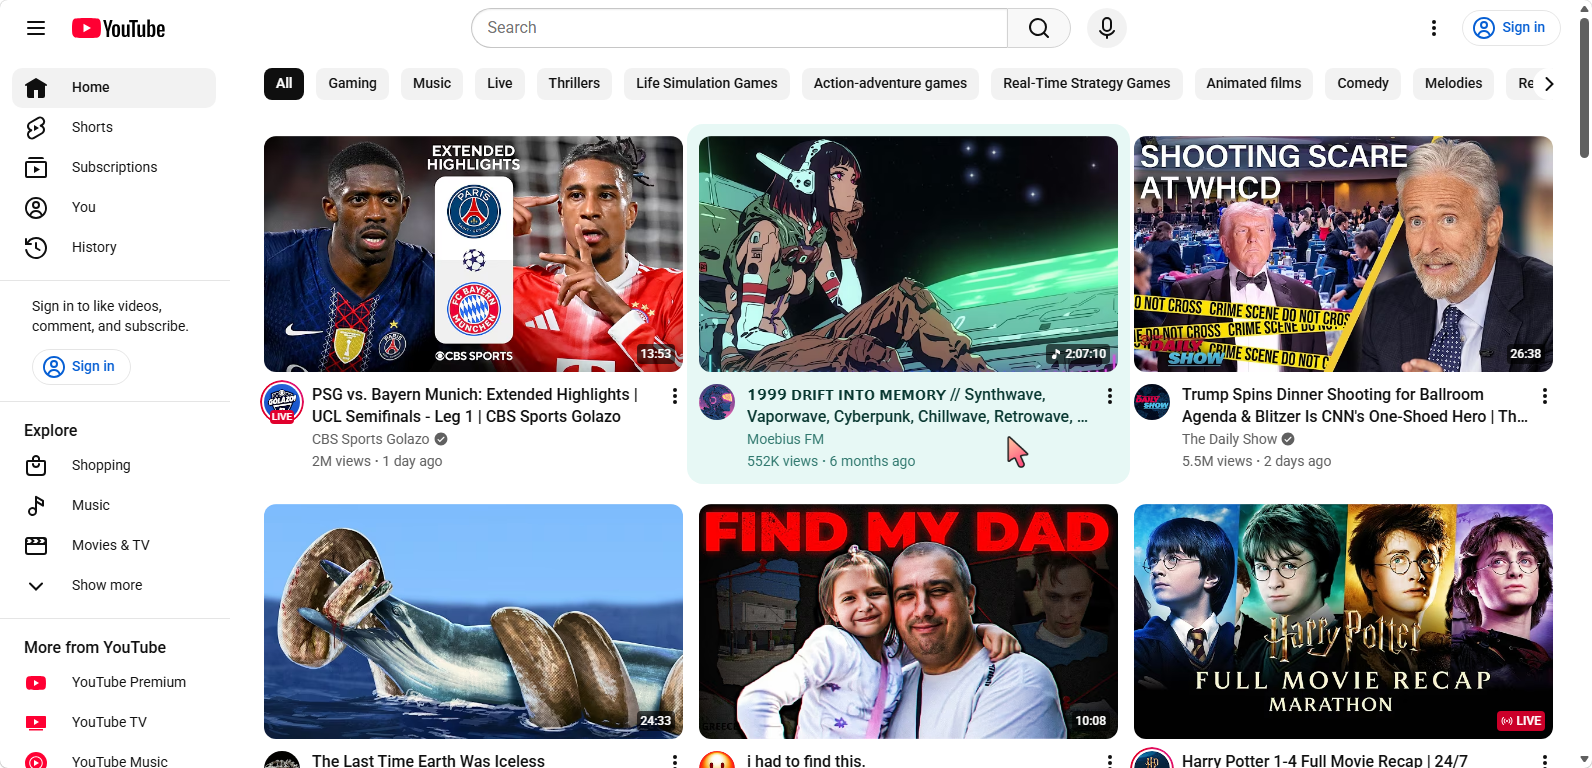Click the Subscriptions sidebar icon
This screenshot has height=768, width=1592.
36,168
